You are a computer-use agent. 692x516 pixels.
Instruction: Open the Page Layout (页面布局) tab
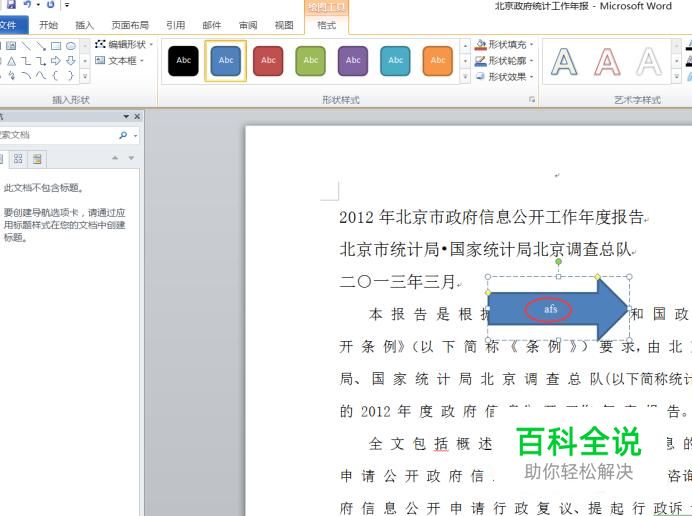(130, 25)
